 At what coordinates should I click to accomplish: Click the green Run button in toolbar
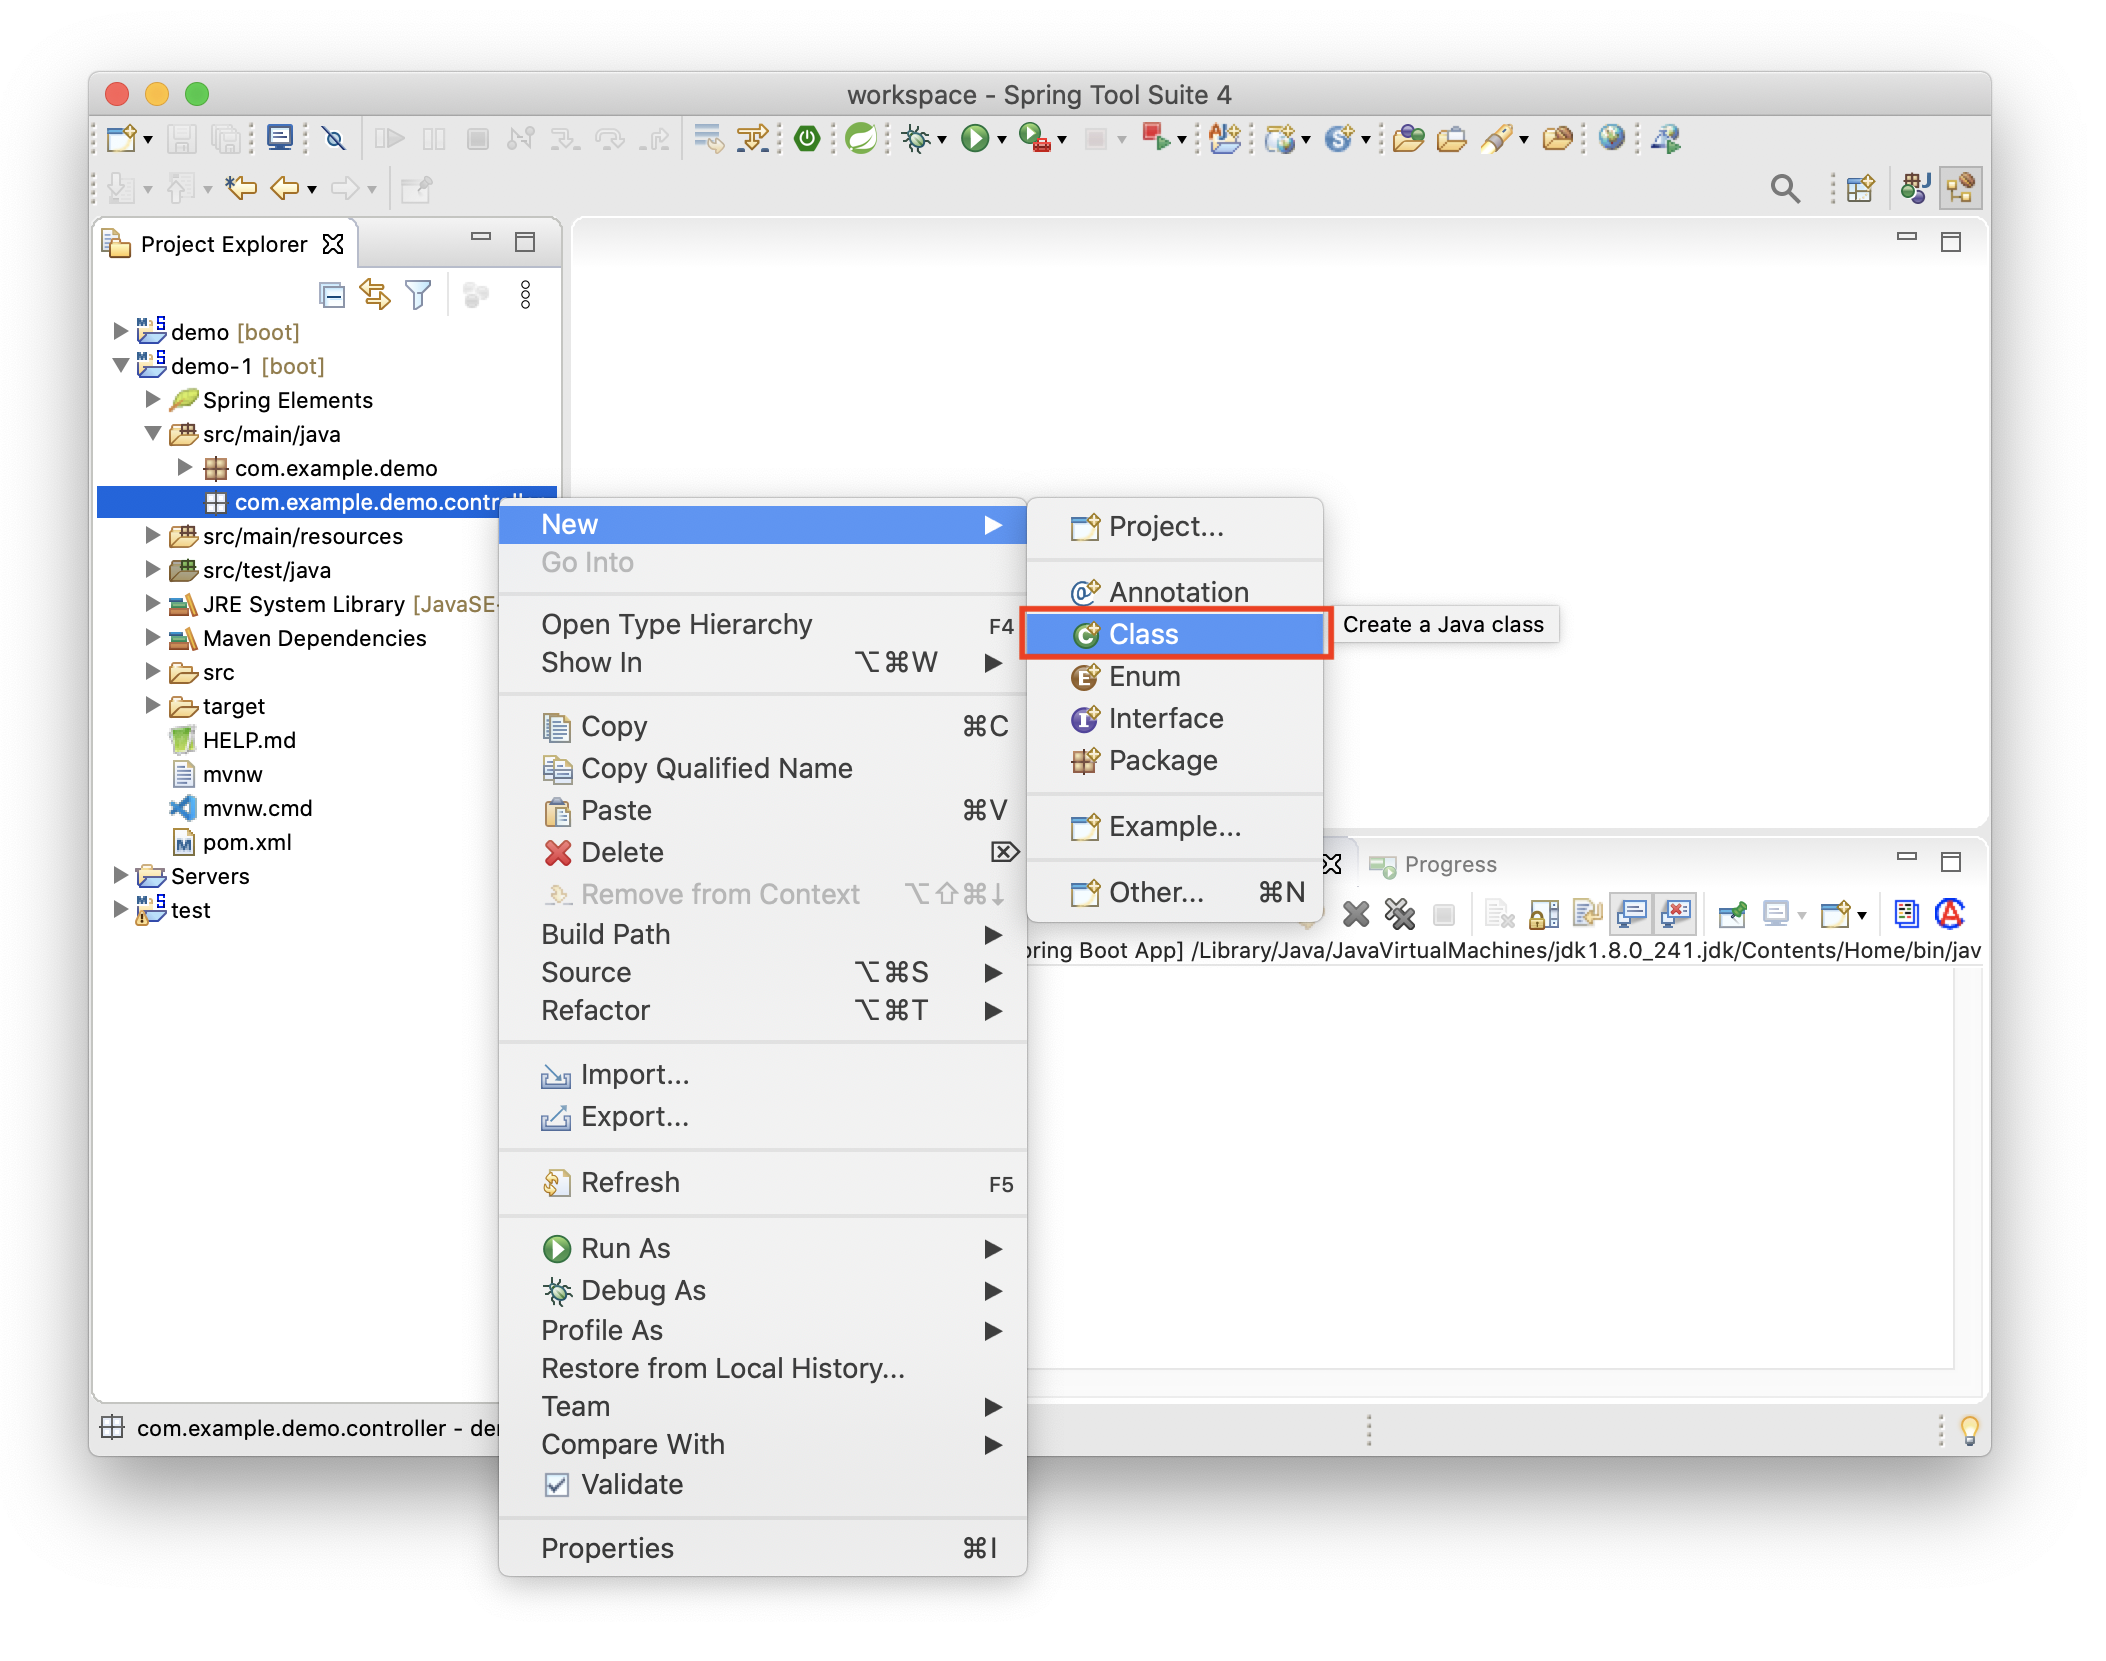[x=973, y=138]
